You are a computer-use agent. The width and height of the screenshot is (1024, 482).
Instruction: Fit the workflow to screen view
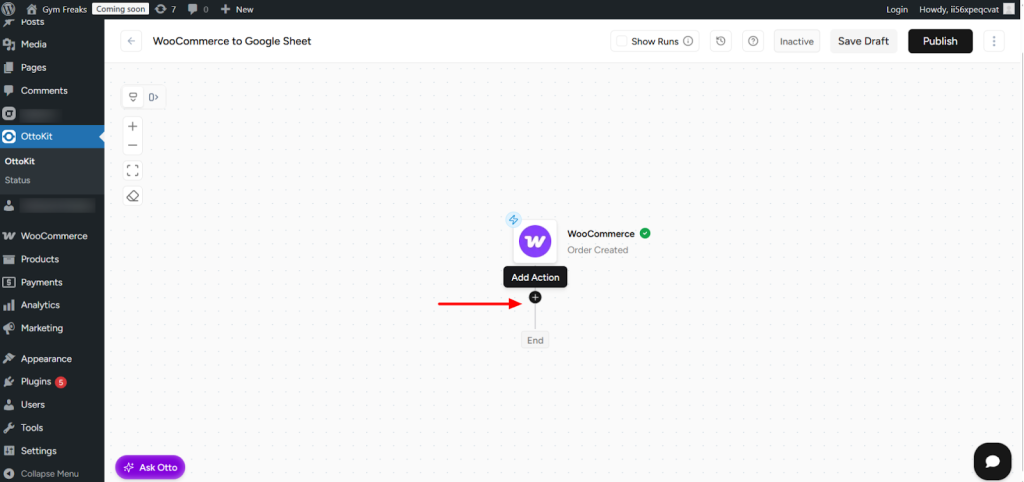[133, 170]
